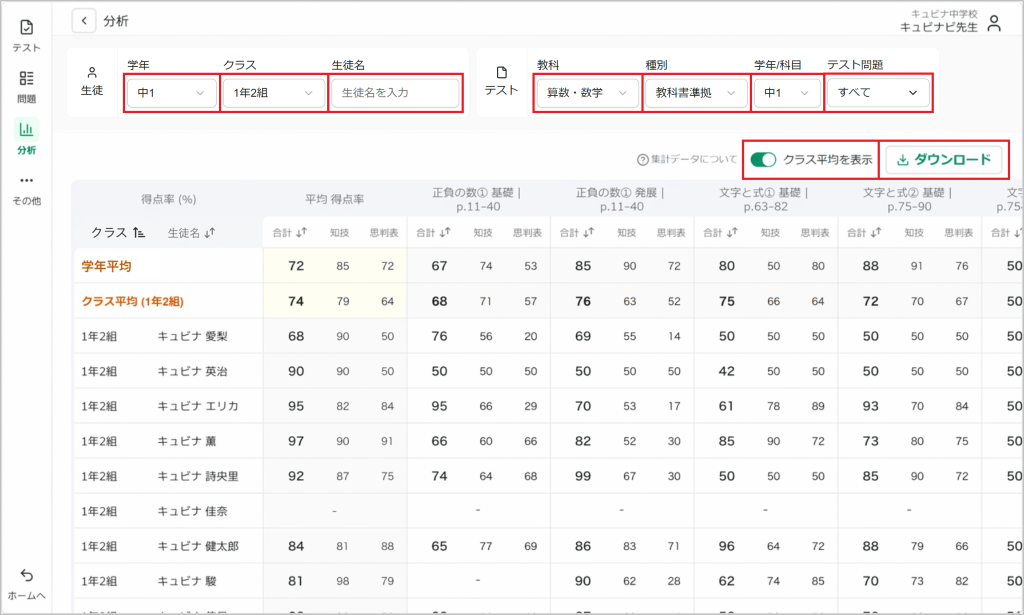Sort by 生徒名 column sort icon
The width and height of the screenshot is (1024, 615).
point(210,232)
